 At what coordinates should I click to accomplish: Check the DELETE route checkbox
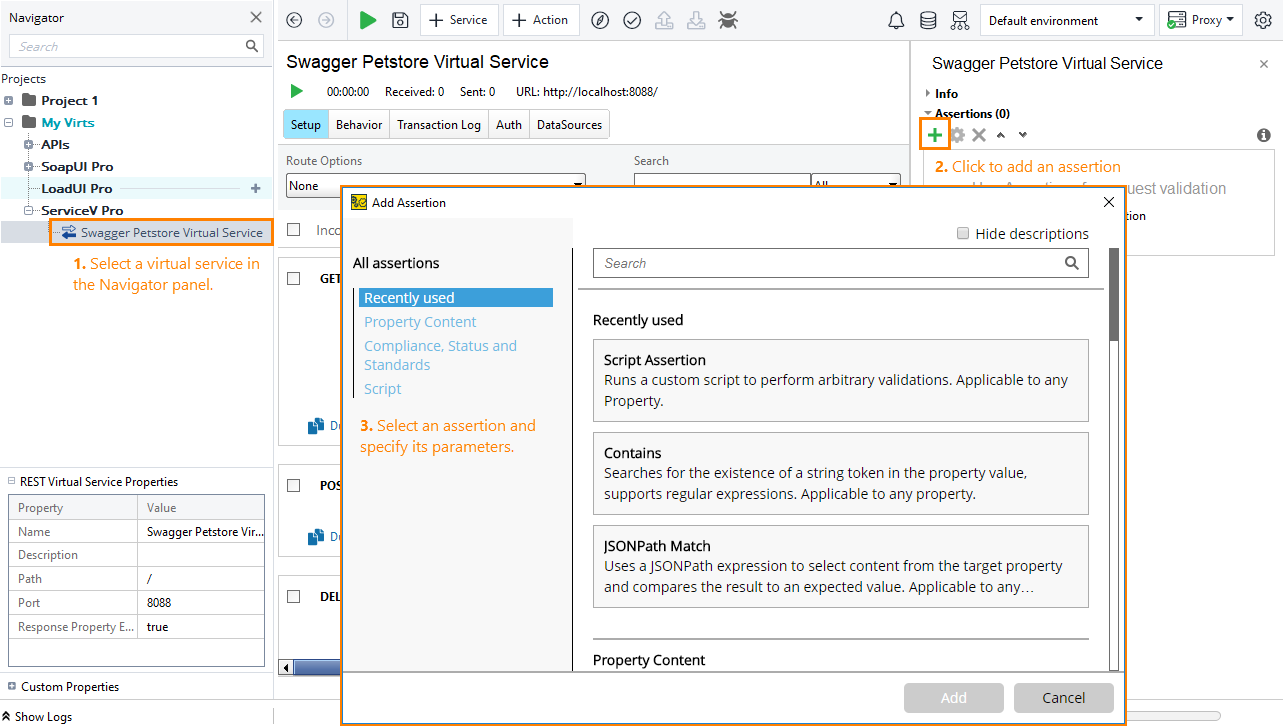point(293,596)
